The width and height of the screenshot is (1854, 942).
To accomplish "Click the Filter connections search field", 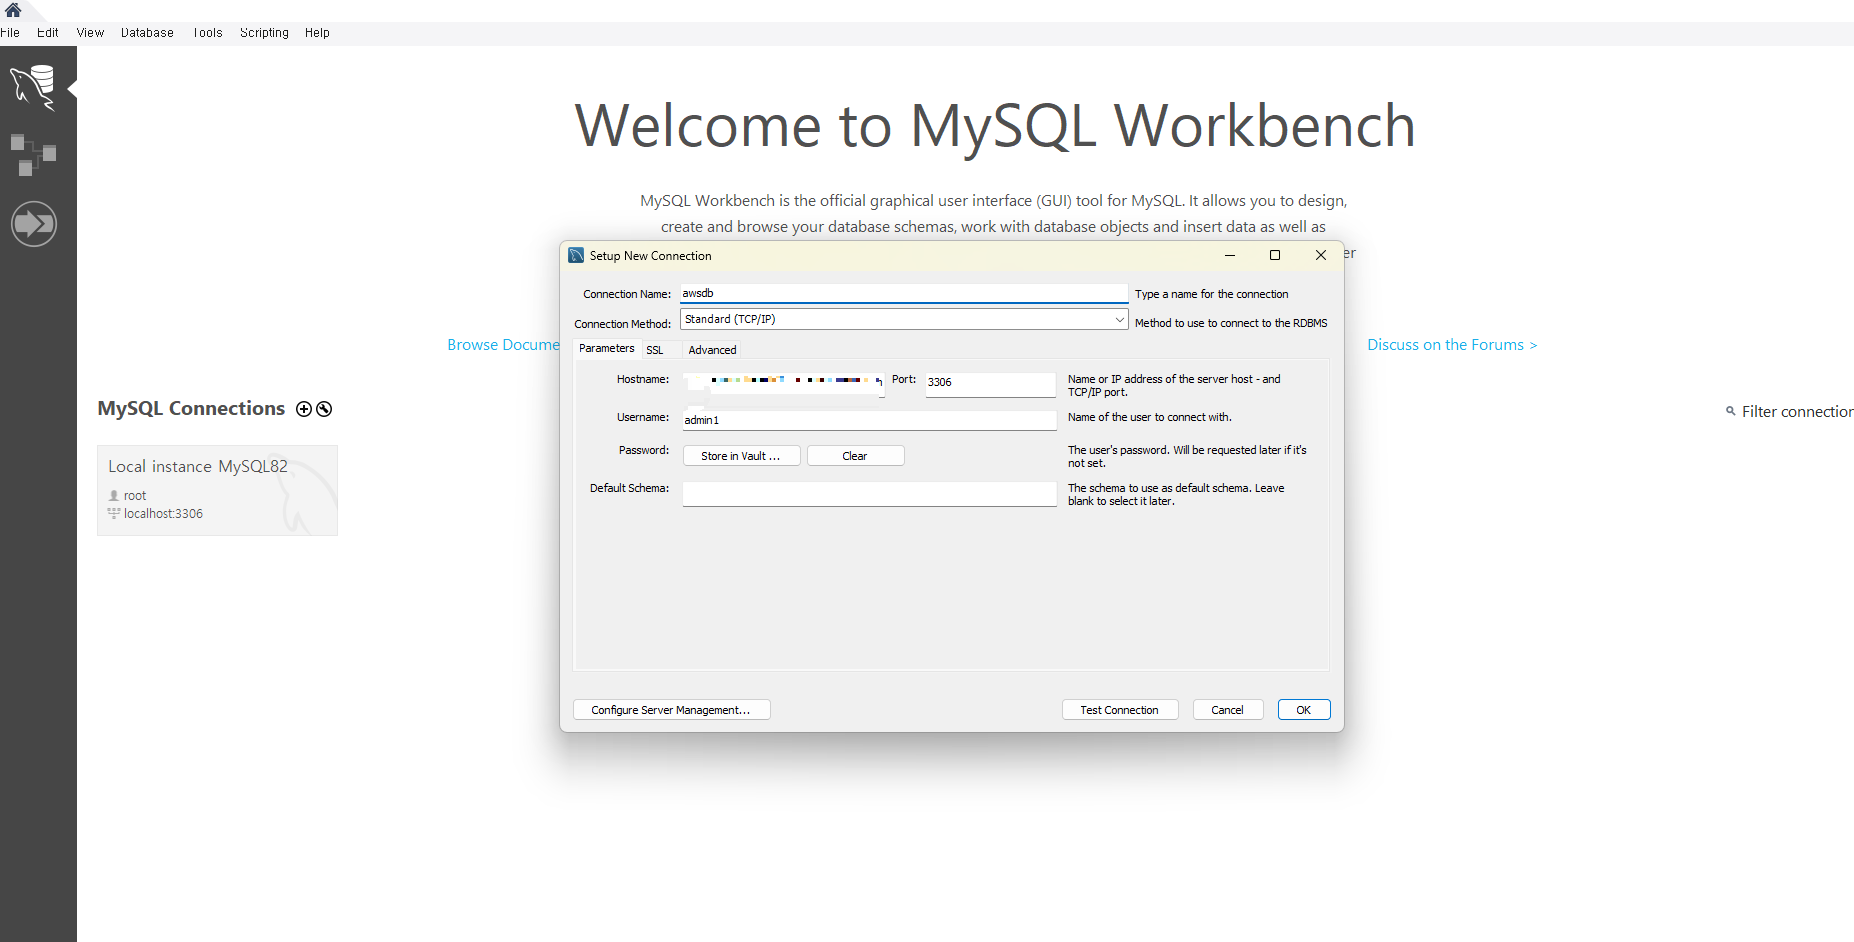I will click(x=1797, y=411).
